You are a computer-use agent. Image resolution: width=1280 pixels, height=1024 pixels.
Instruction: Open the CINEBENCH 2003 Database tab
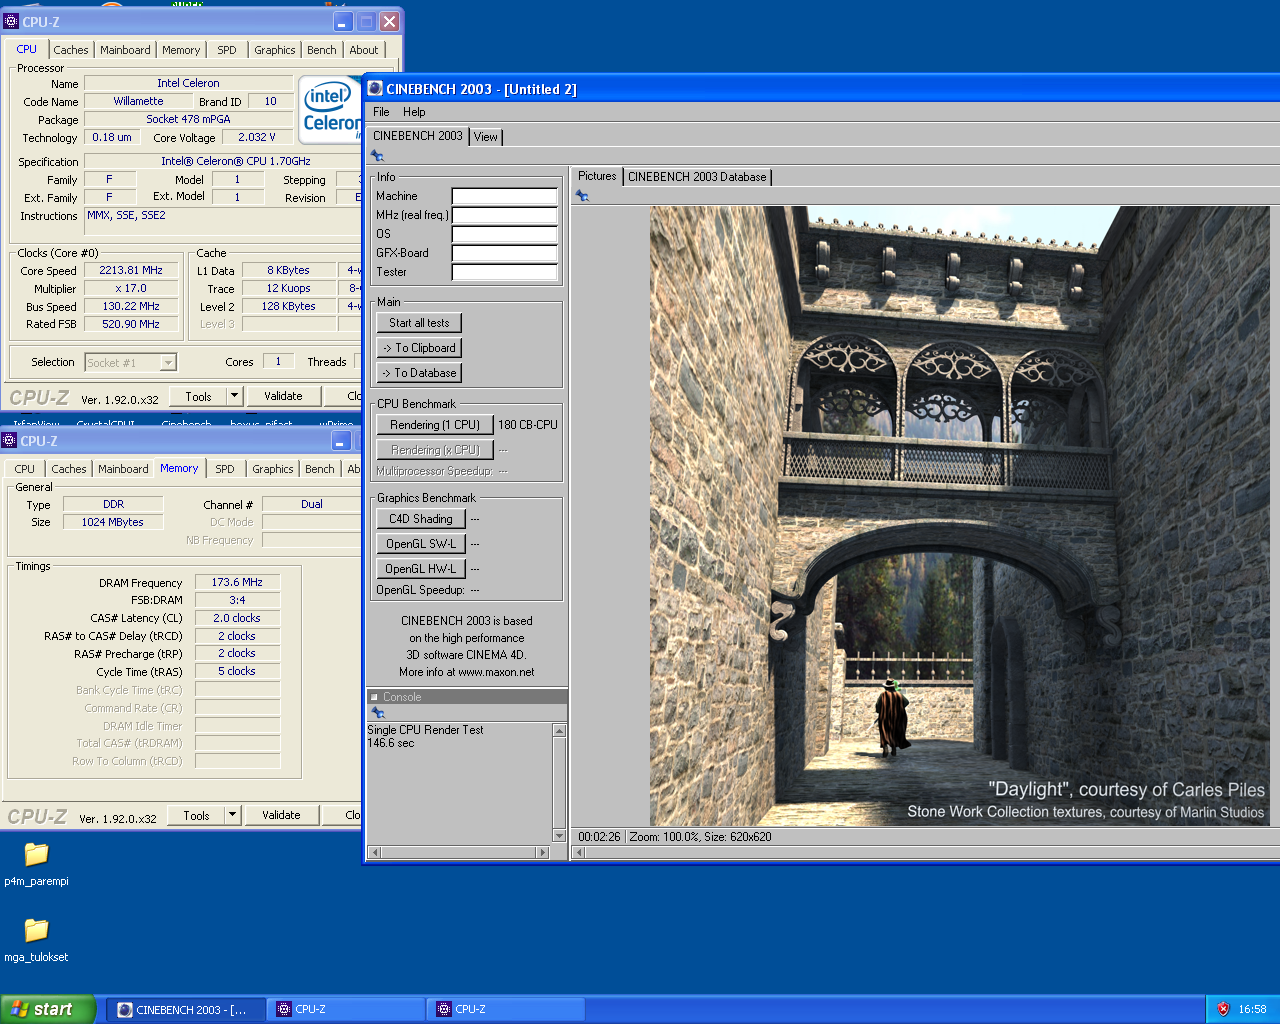tap(697, 177)
